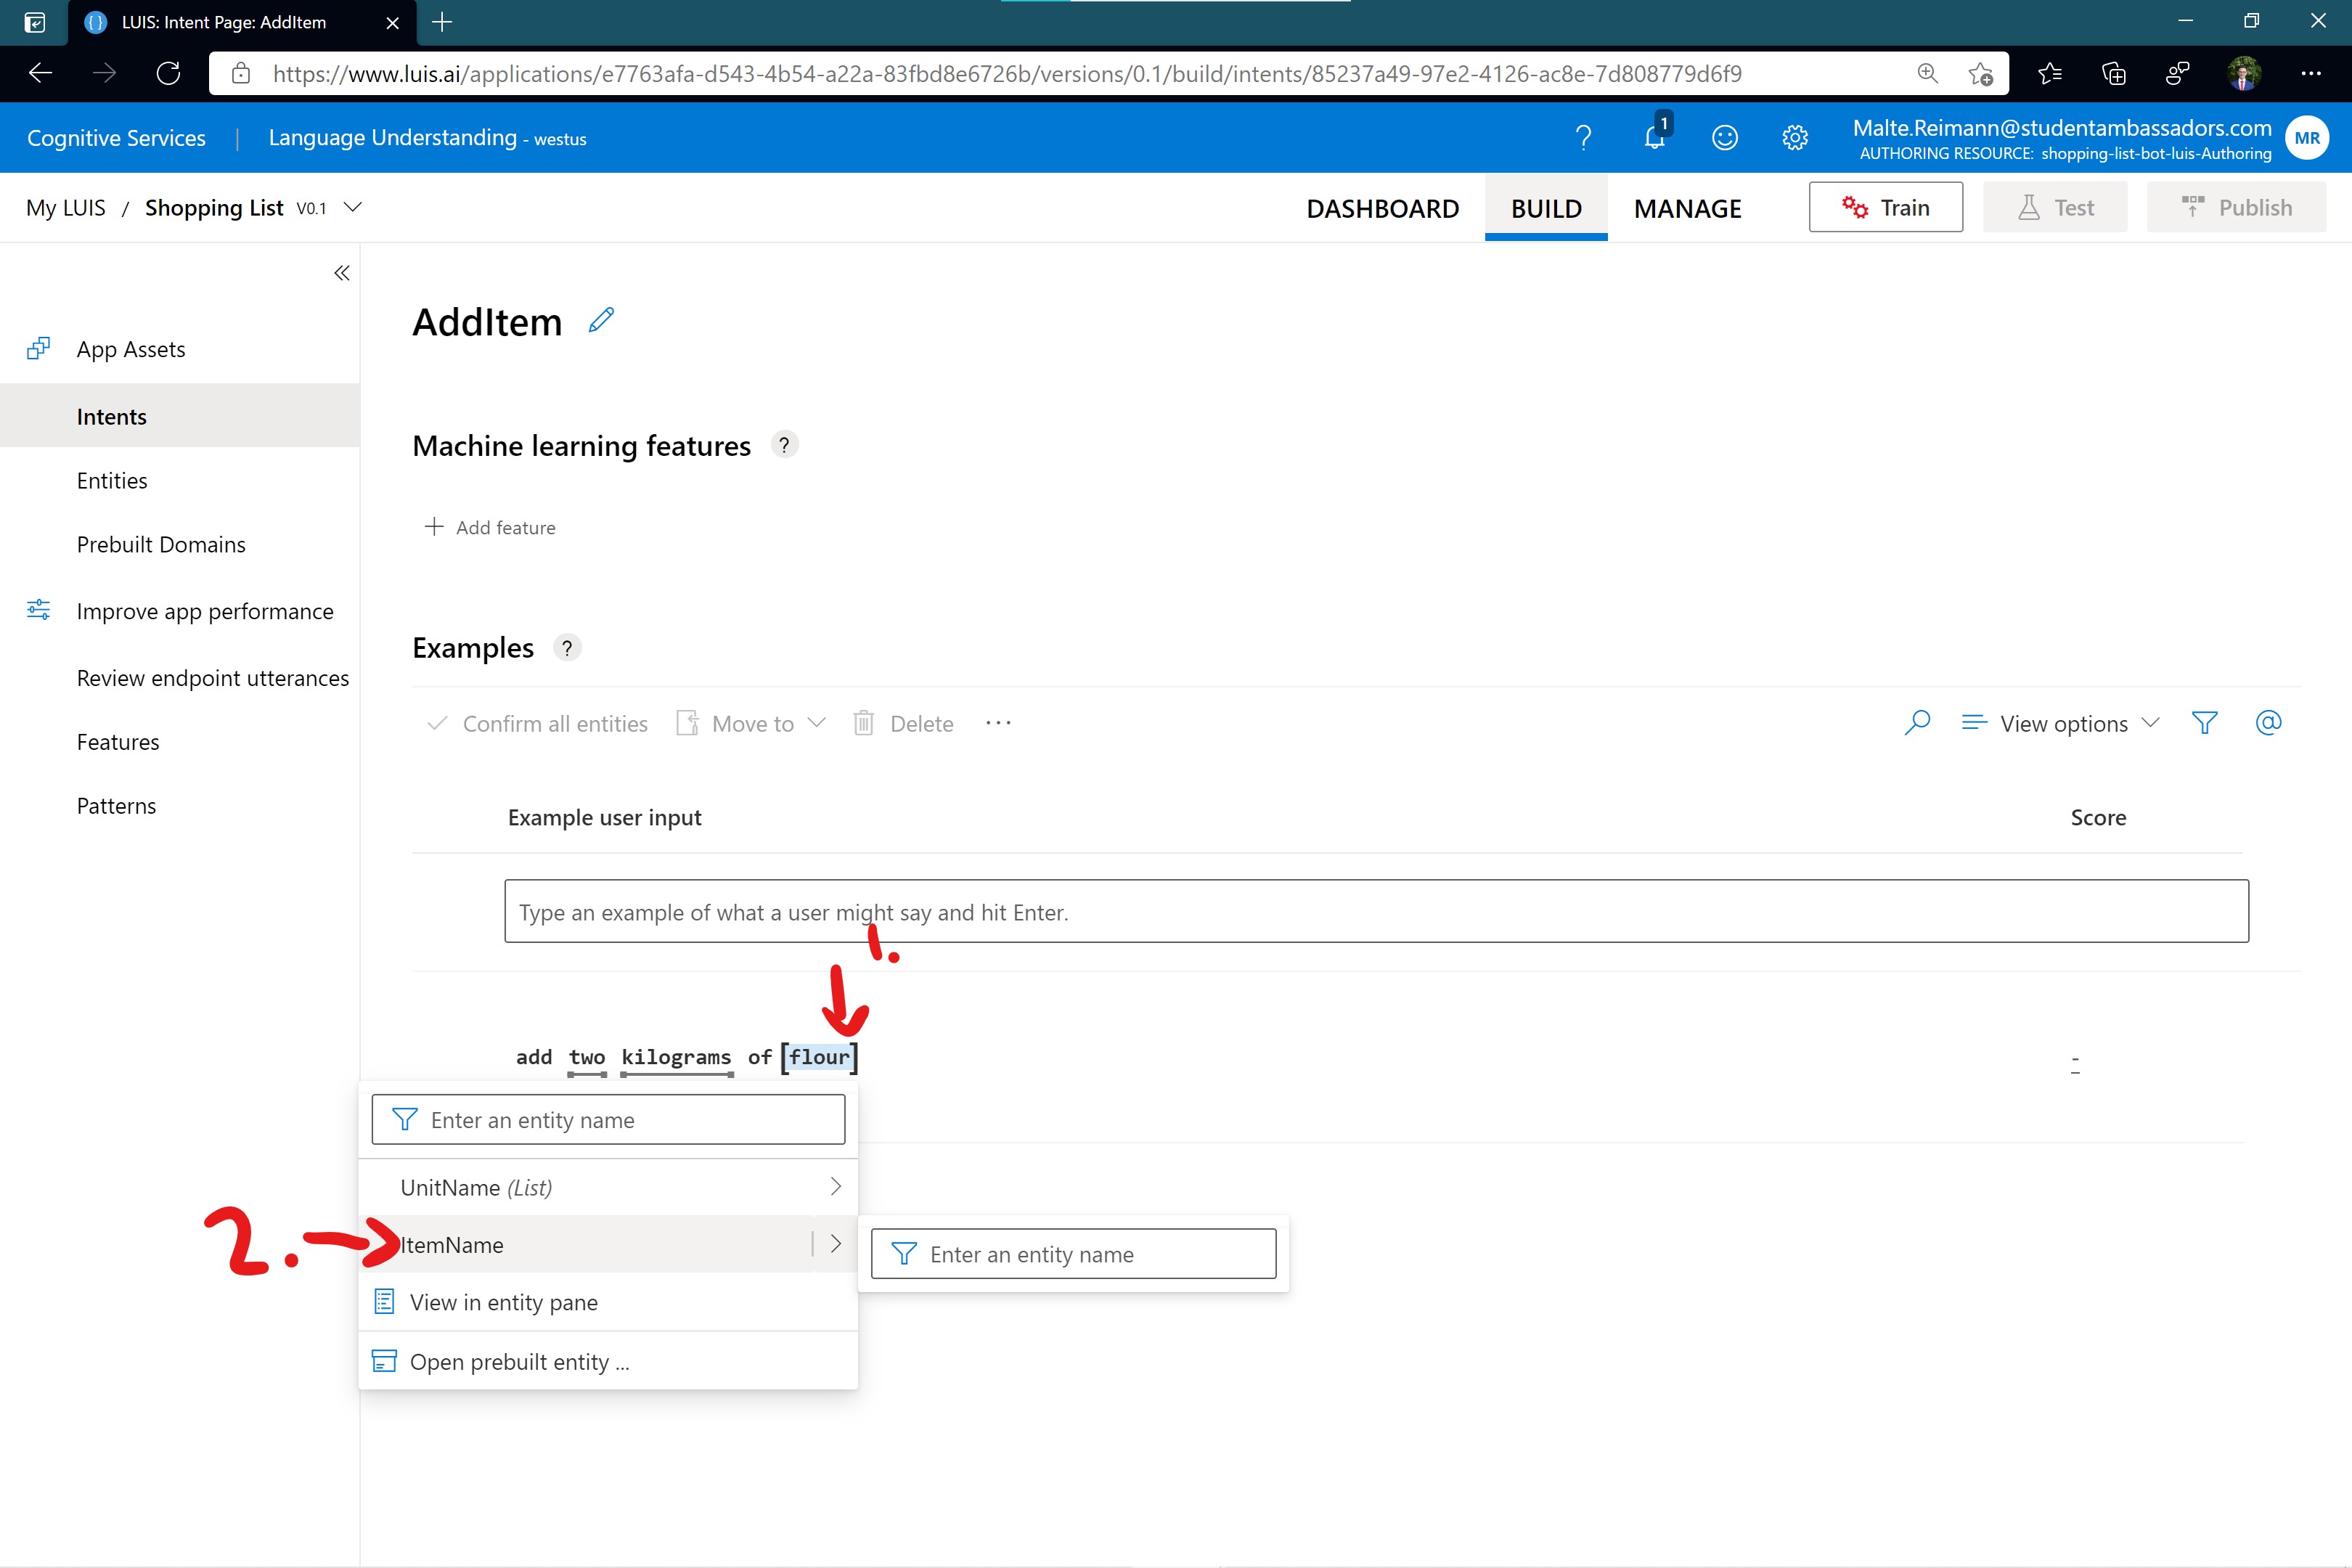Open the filter funnel icon in toolbar
Viewport: 2352px width, 1568px height.
tap(2204, 723)
